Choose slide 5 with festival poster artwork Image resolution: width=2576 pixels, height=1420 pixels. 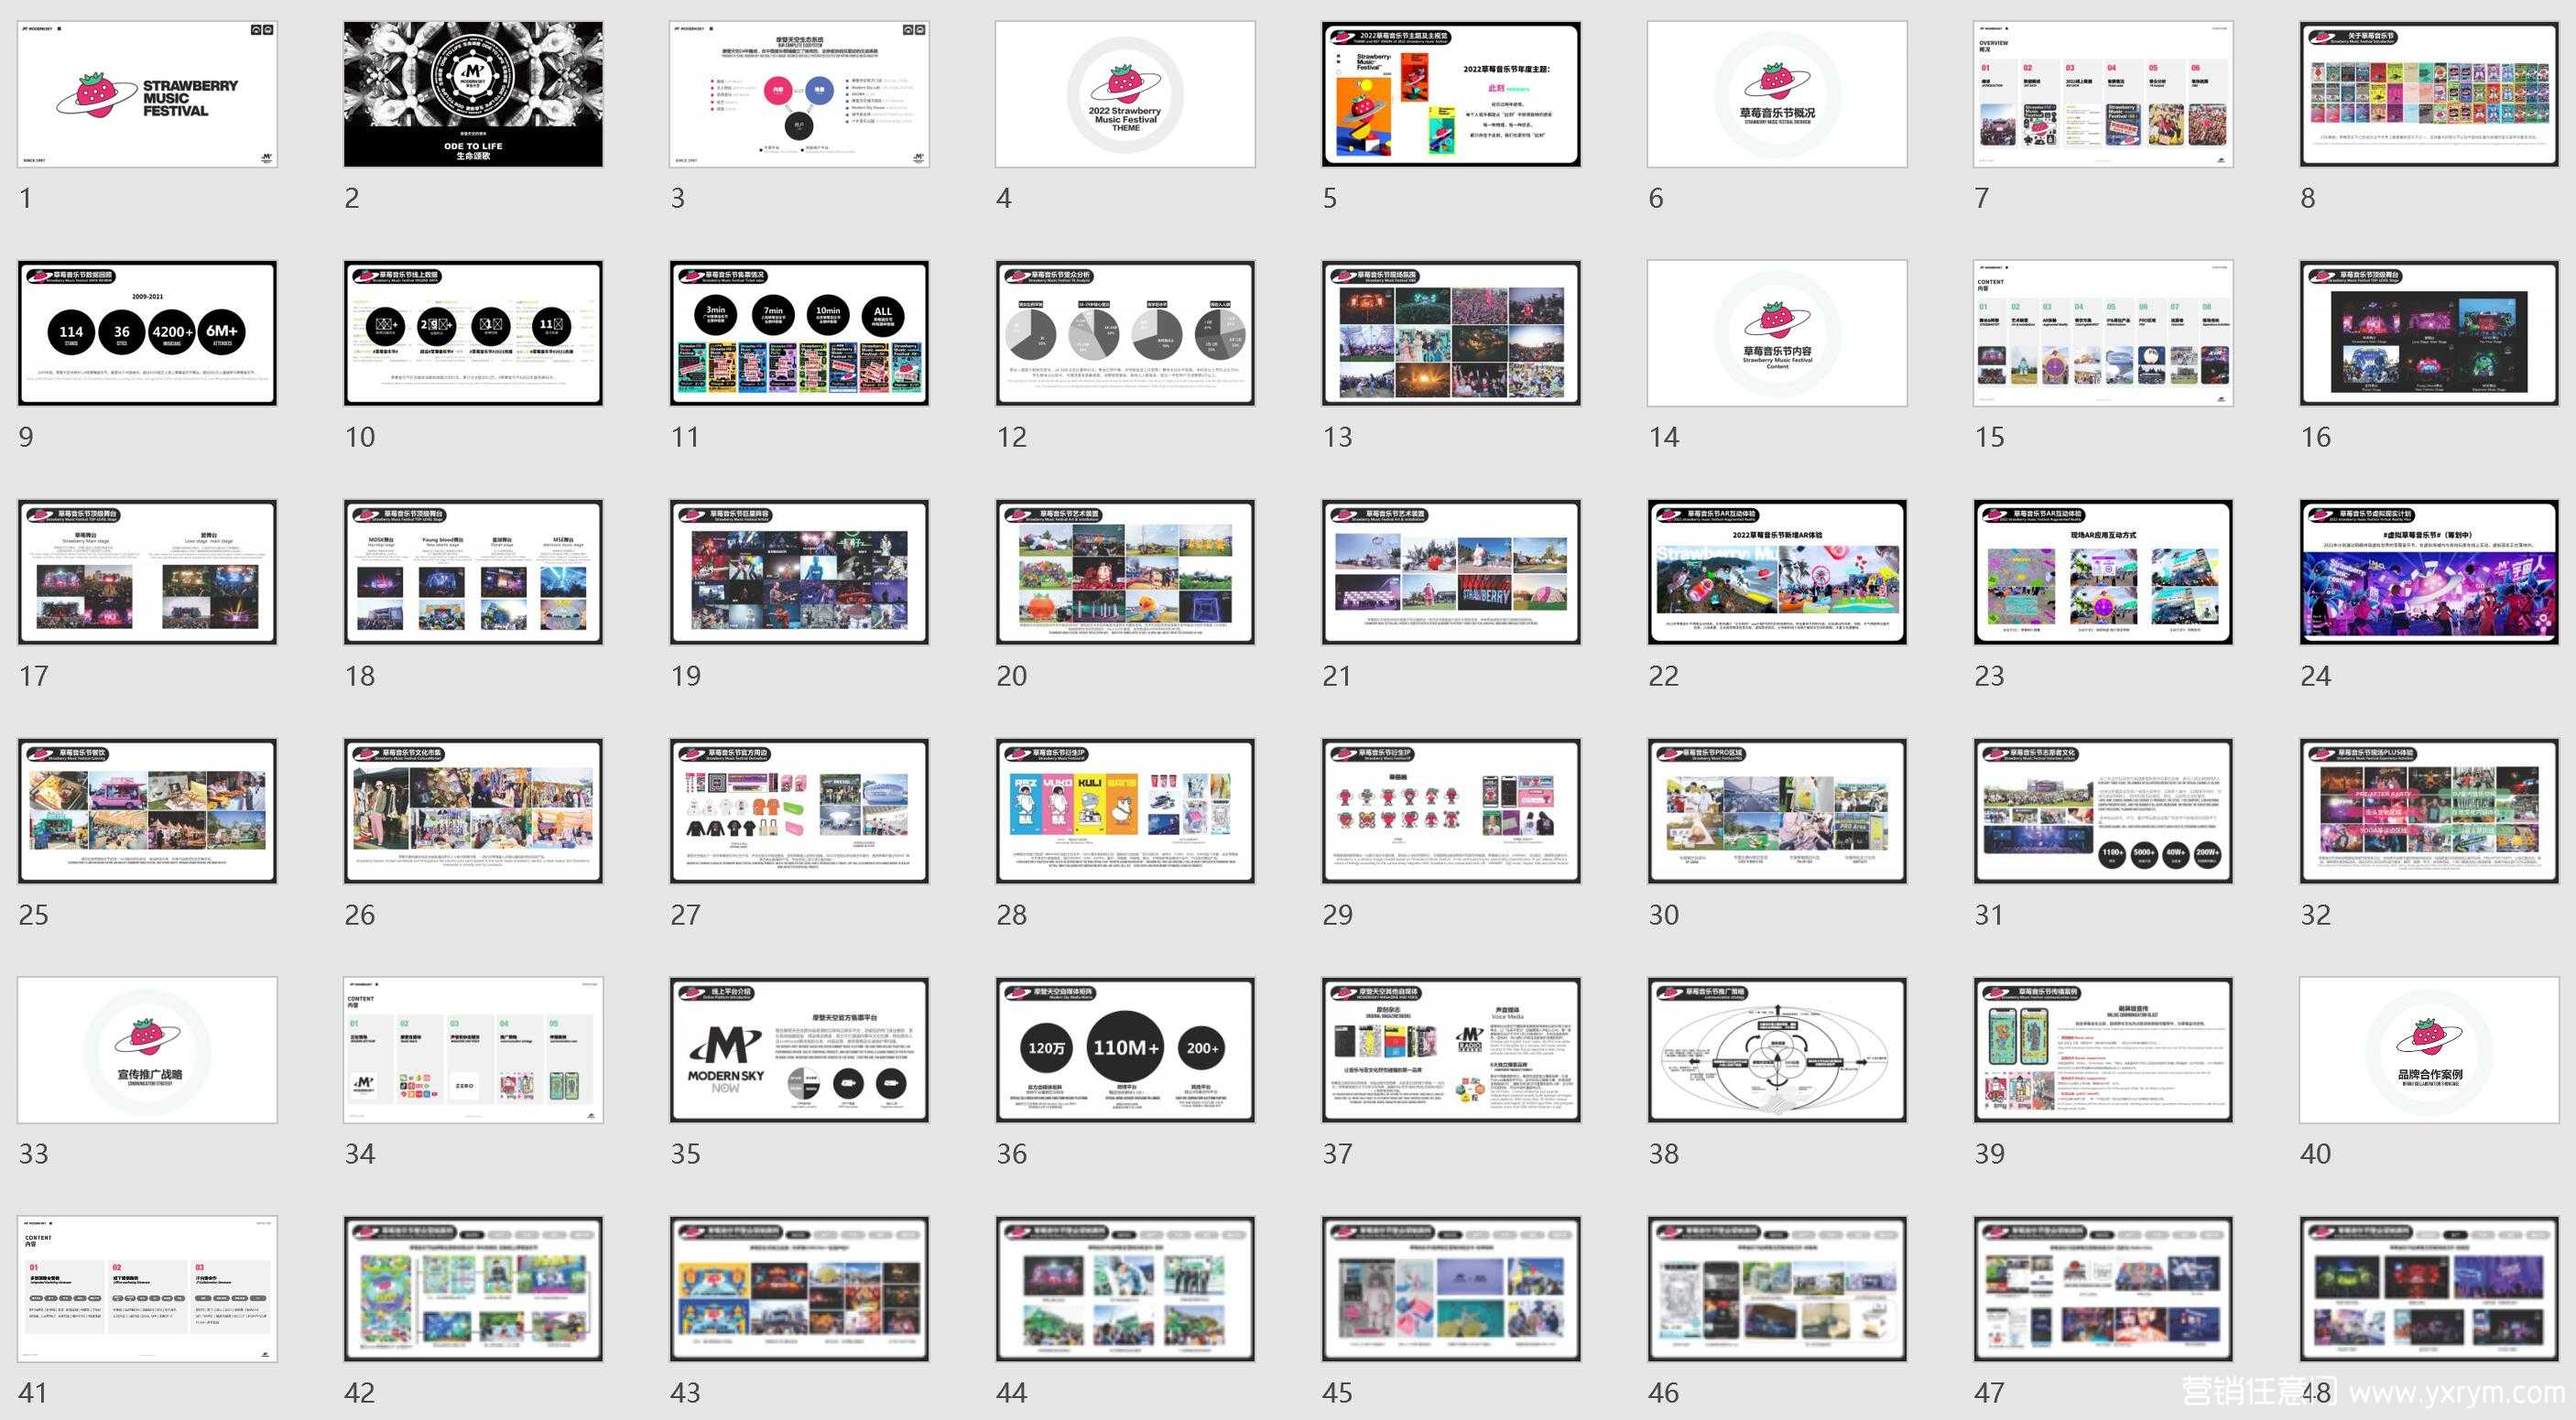(x=1451, y=94)
